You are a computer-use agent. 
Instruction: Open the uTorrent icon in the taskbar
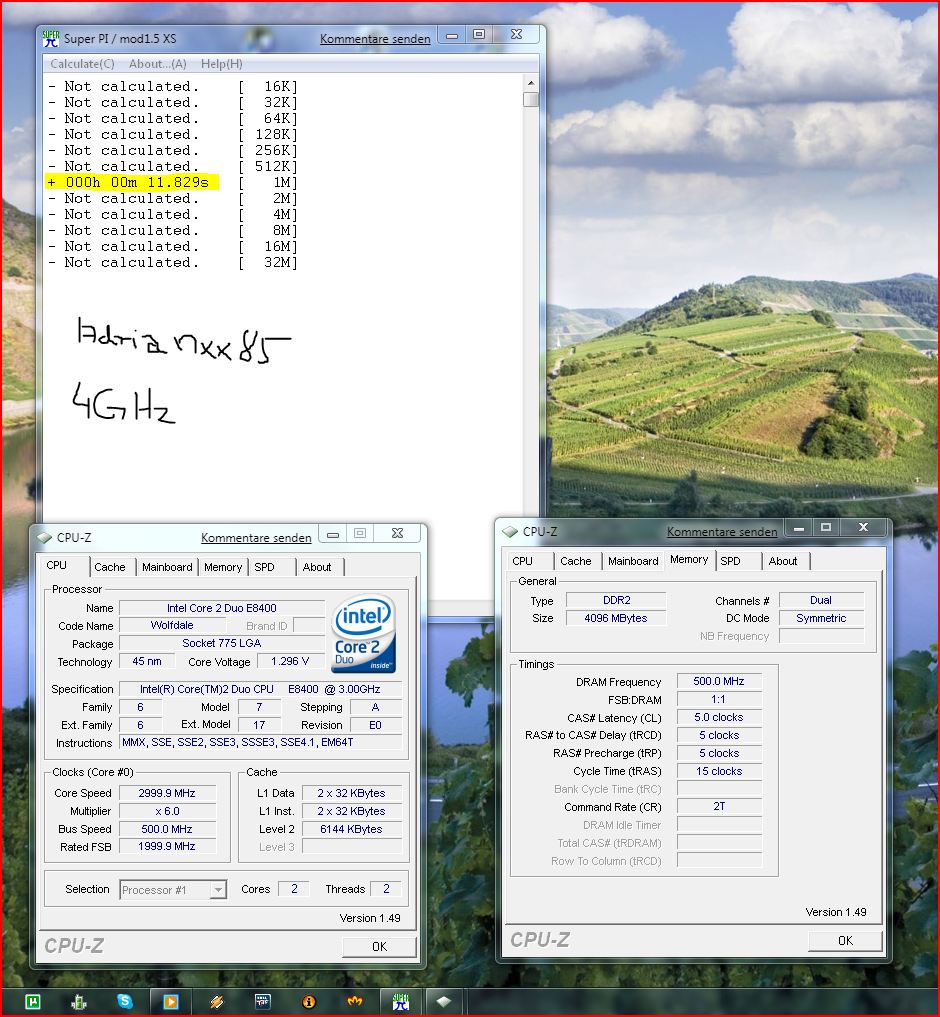pos(32,1001)
